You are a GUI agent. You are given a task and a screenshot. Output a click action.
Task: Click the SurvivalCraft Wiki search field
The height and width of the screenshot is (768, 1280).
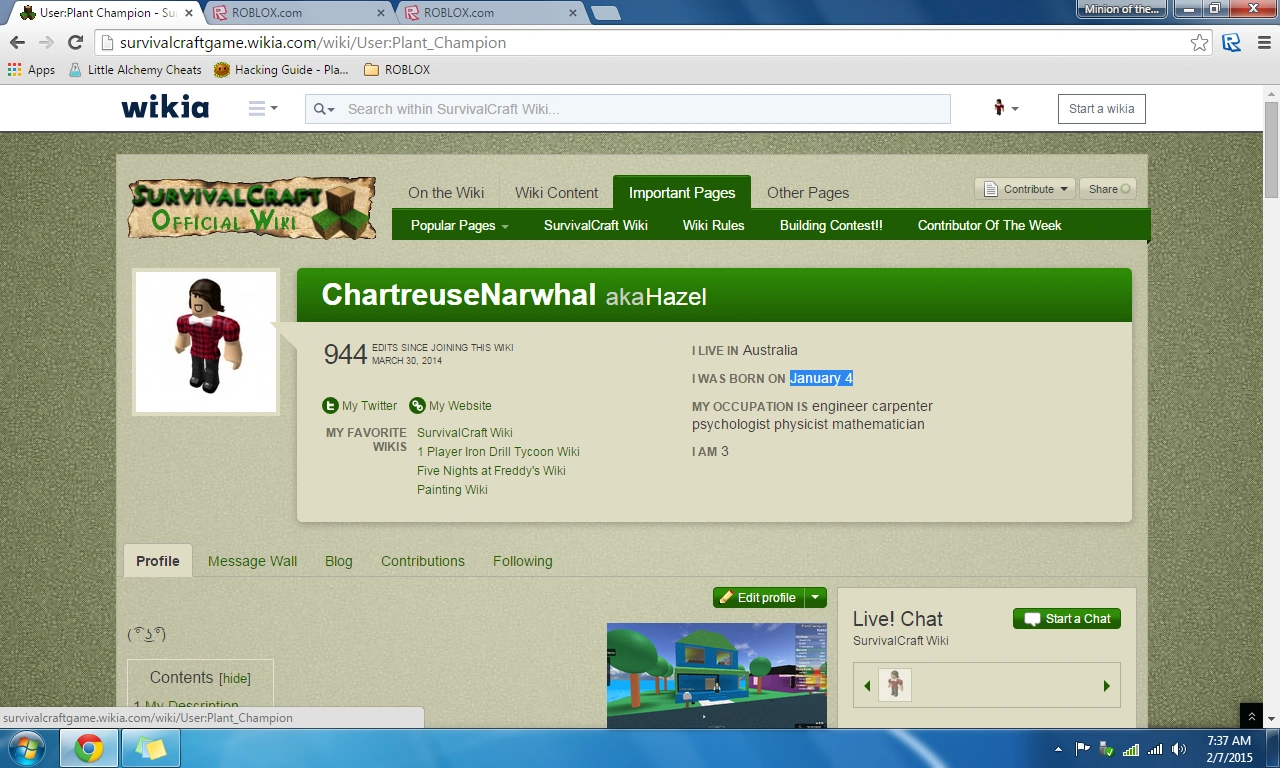pyautogui.click(x=640, y=109)
